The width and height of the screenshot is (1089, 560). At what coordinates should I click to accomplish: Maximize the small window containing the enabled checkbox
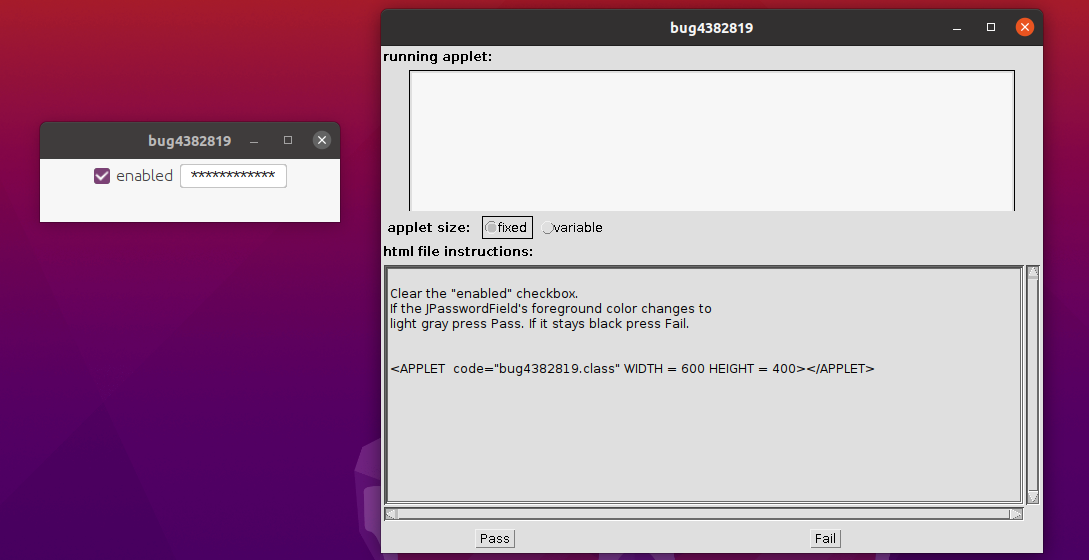(x=288, y=141)
